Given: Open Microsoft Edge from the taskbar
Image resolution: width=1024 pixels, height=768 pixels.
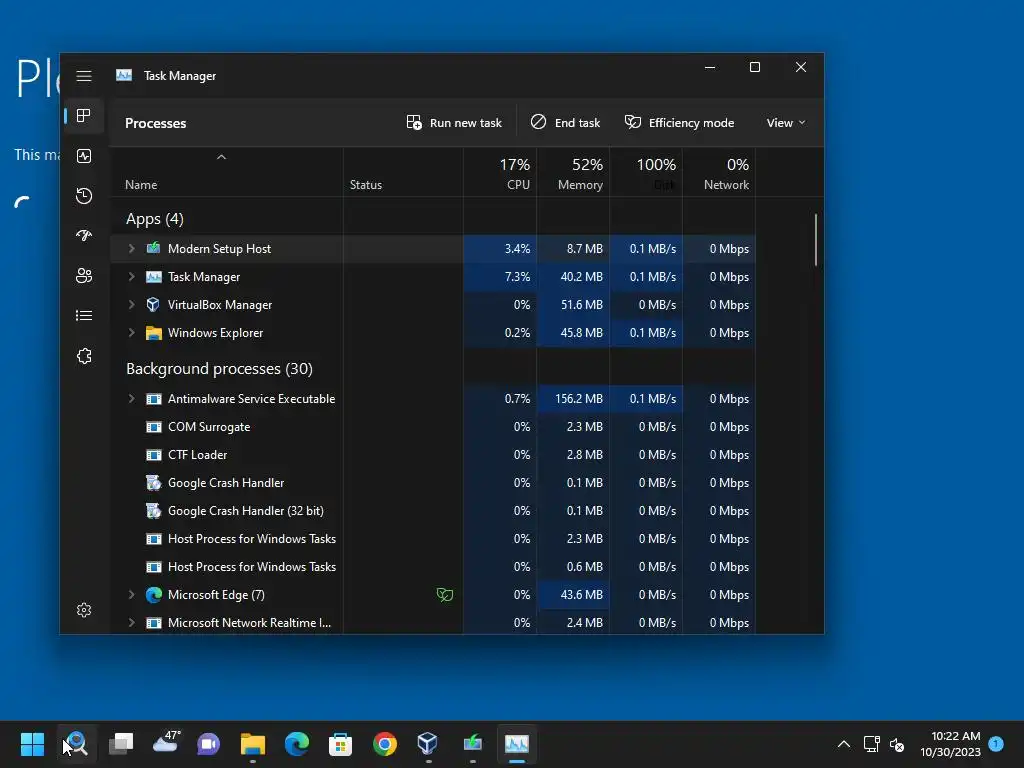Looking at the screenshot, I should click(296, 744).
